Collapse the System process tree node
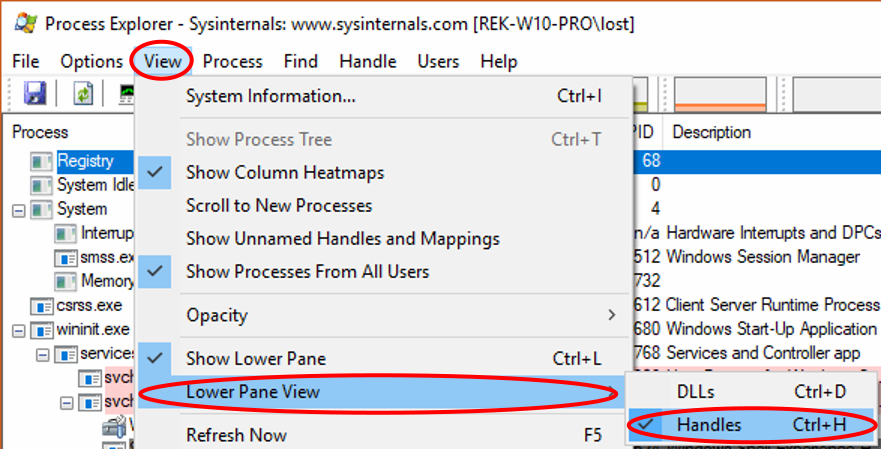 tap(18, 210)
